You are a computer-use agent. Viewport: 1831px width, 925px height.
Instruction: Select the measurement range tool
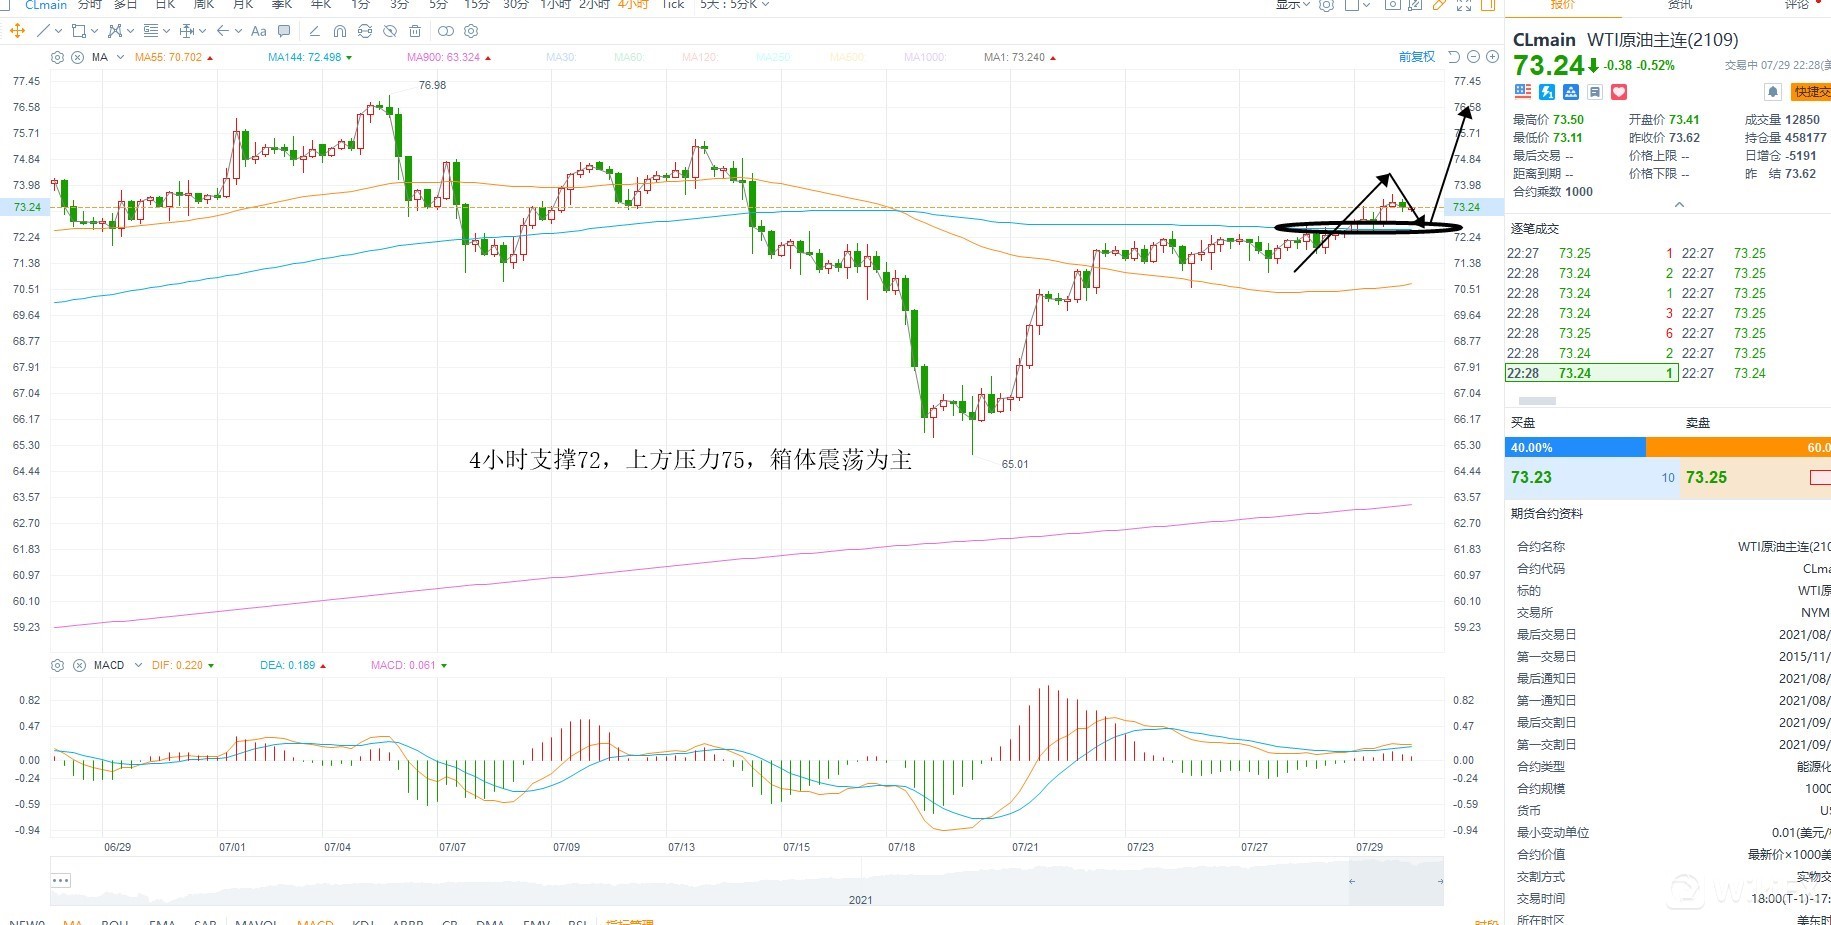click(186, 31)
